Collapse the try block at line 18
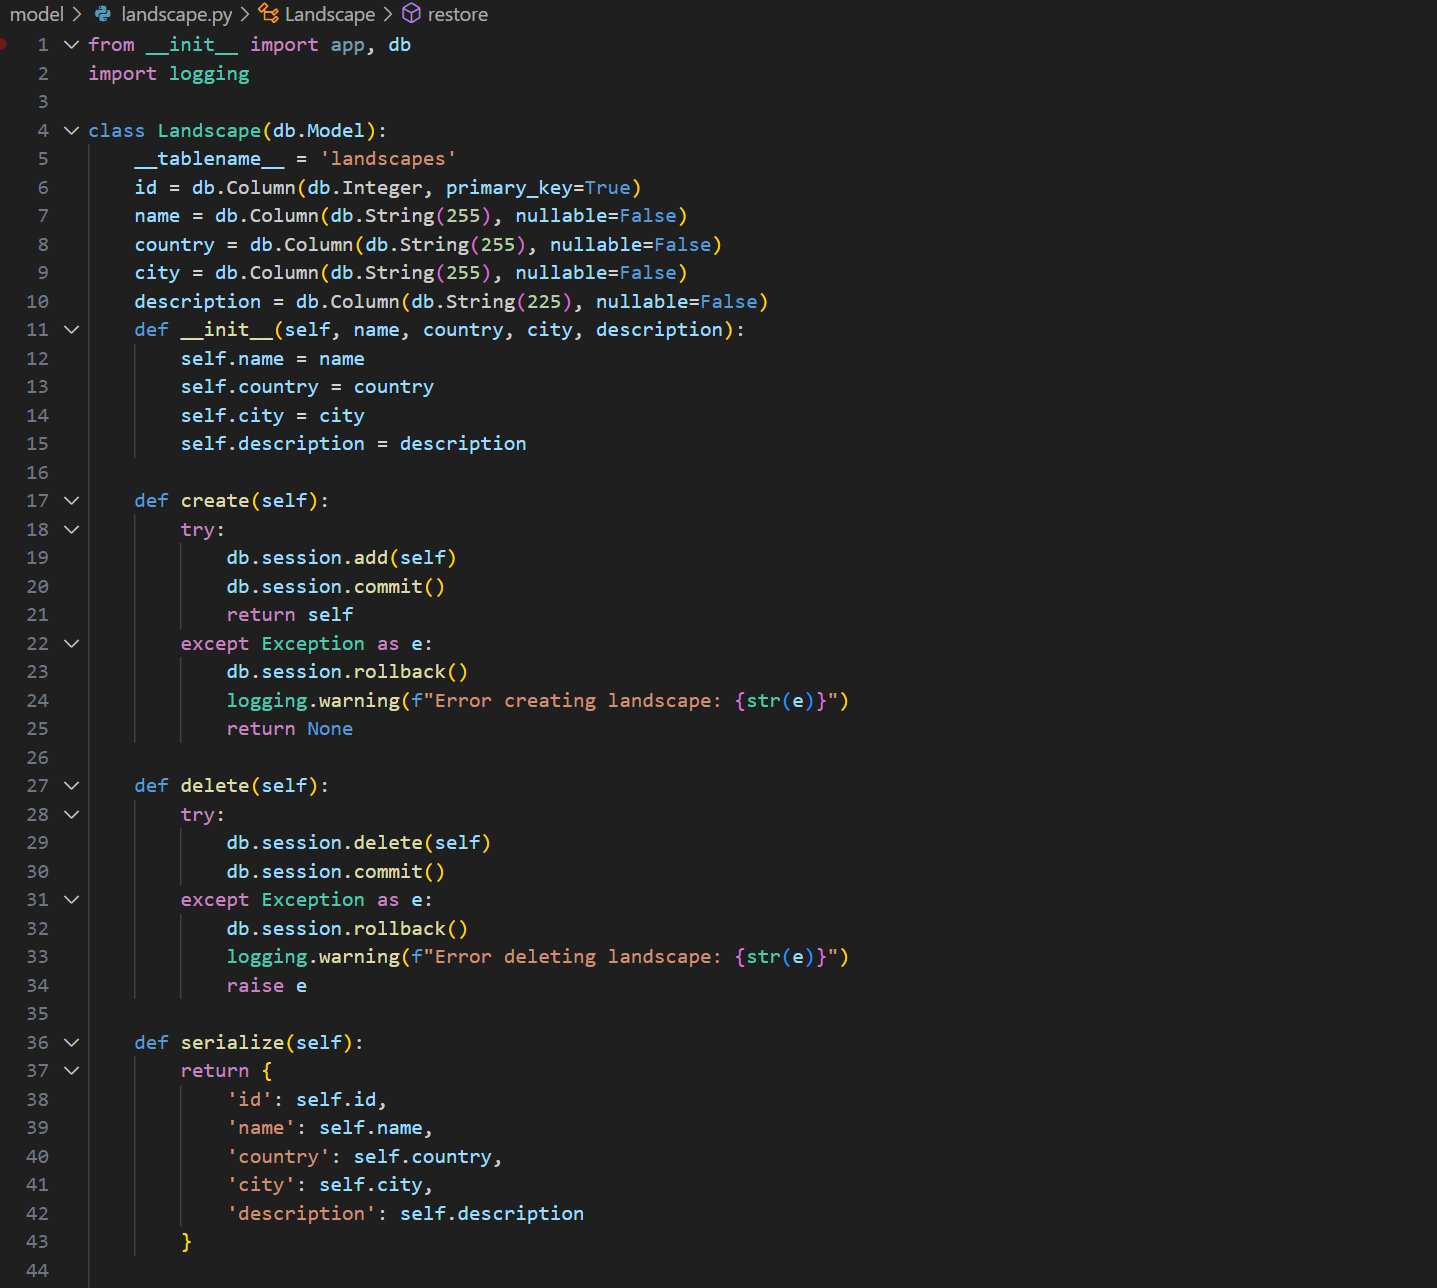Image resolution: width=1437 pixels, height=1288 pixels. 71,529
